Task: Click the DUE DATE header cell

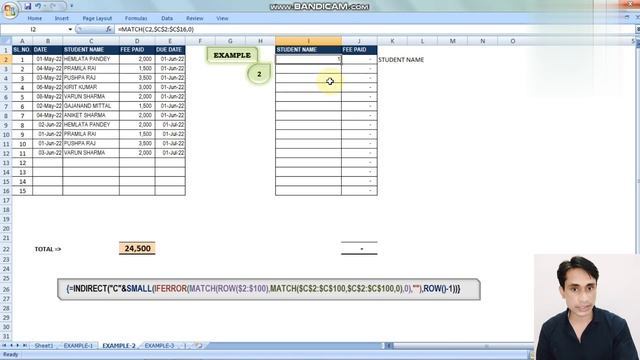Action: tap(170, 50)
